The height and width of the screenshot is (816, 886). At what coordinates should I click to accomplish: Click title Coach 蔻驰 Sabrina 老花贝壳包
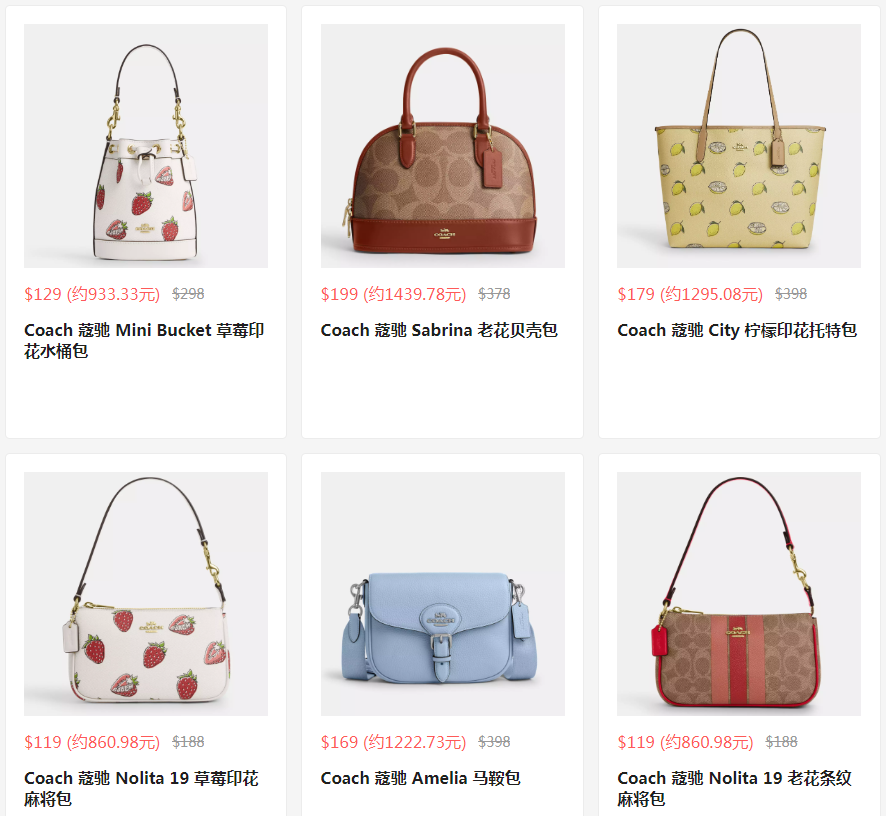439,330
